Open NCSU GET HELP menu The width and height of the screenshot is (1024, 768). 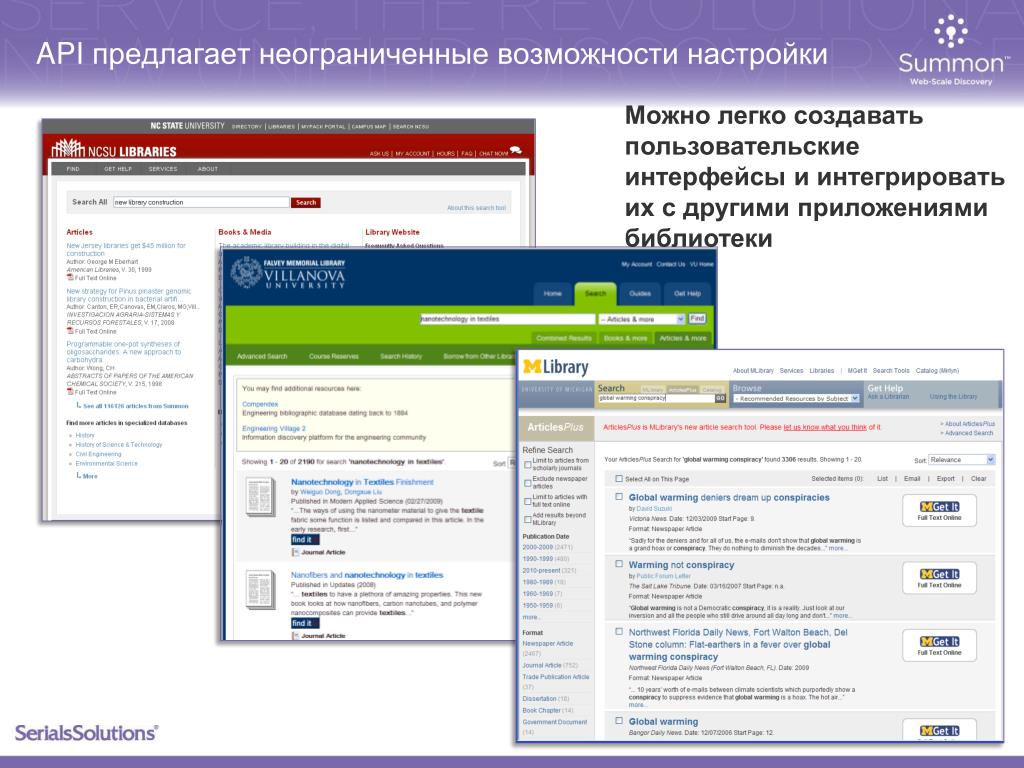(x=118, y=168)
